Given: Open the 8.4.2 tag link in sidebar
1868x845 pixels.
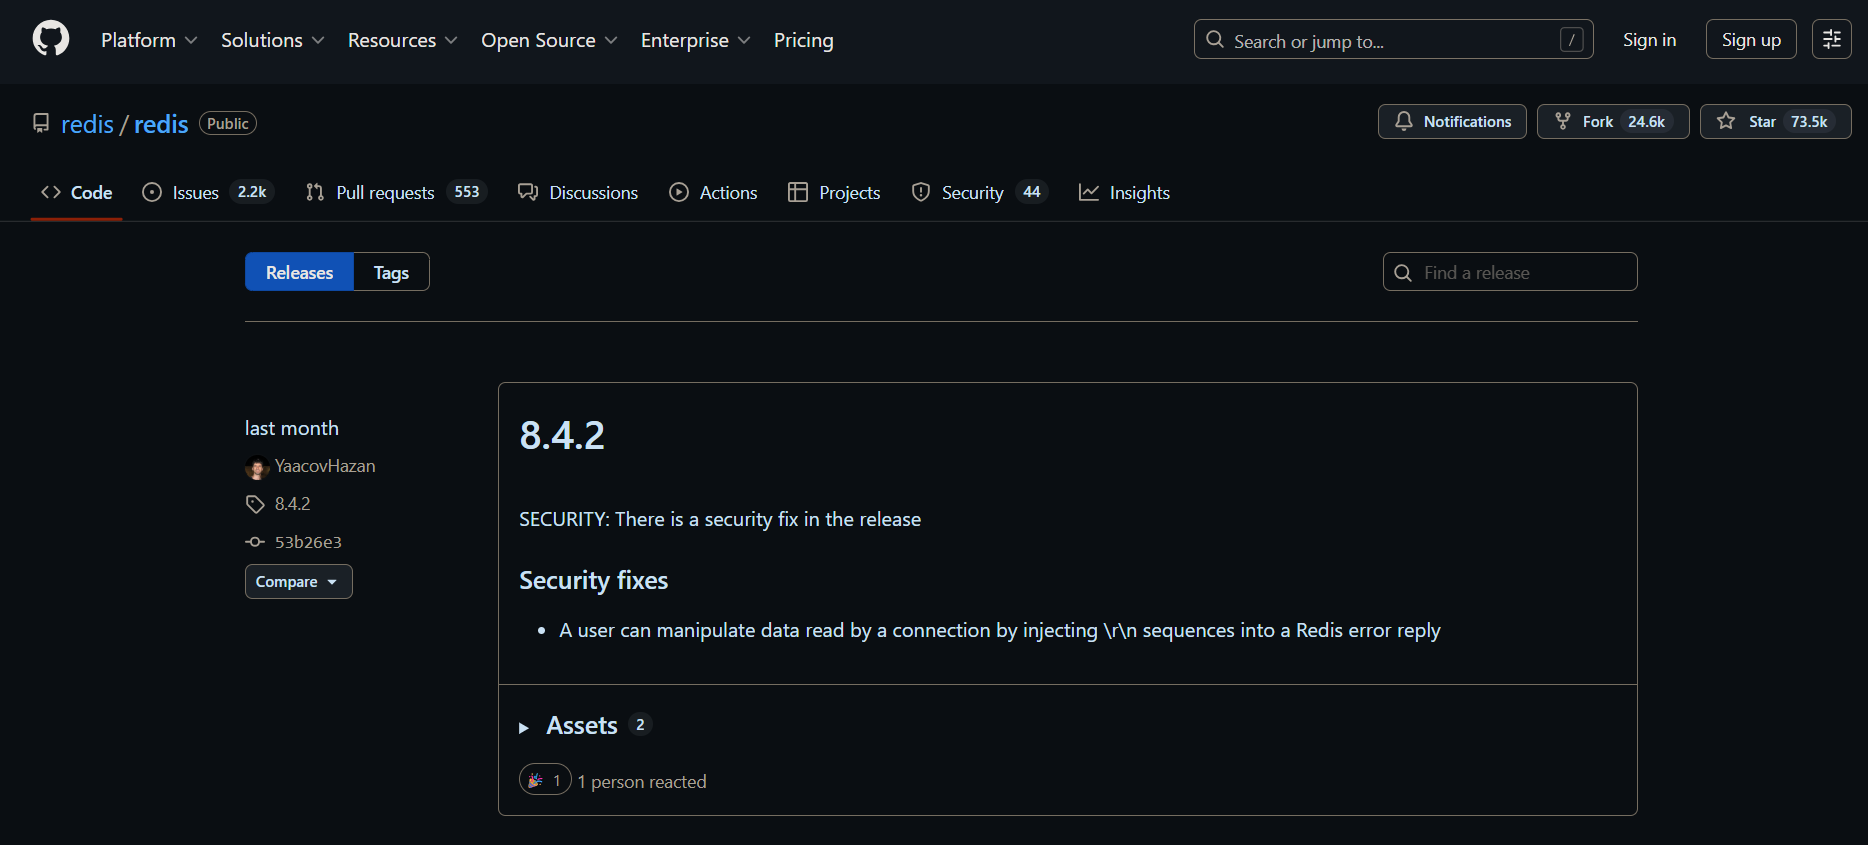Looking at the screenshot, I should click(292, 504).
